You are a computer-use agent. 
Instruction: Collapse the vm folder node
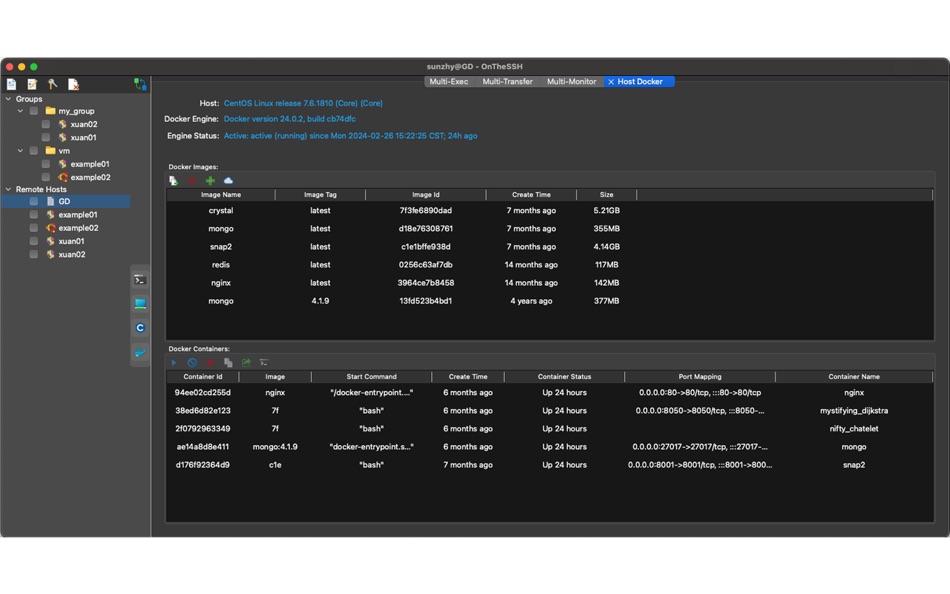click(21, 150)
